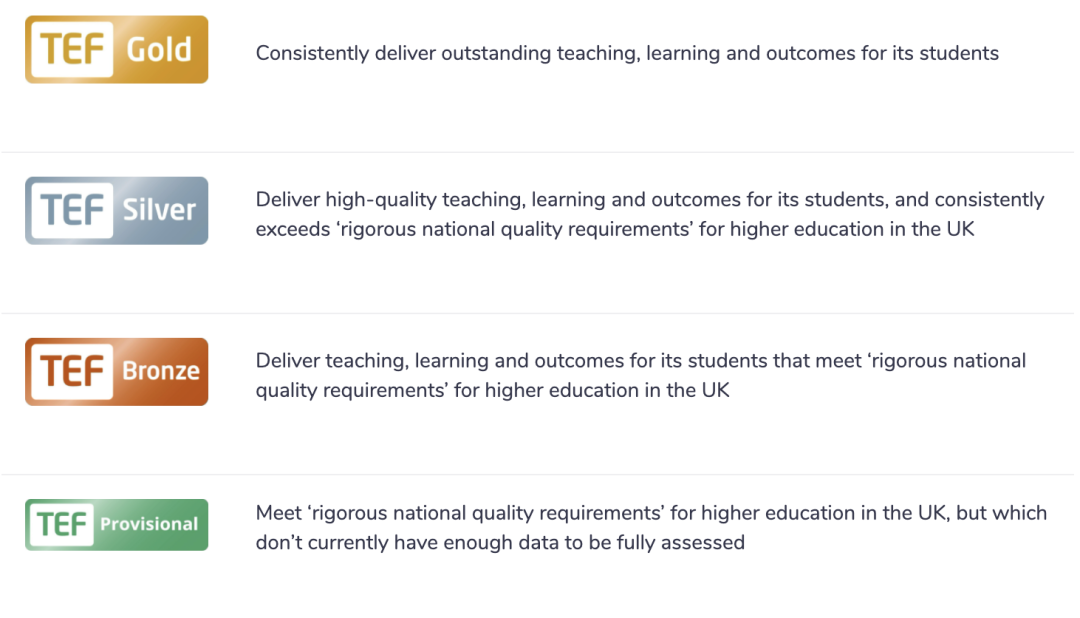The height and width of the screenshot is (618, 1080).
Task: Click the word "Silver" on the silver badge
Action: click(160, 211)
